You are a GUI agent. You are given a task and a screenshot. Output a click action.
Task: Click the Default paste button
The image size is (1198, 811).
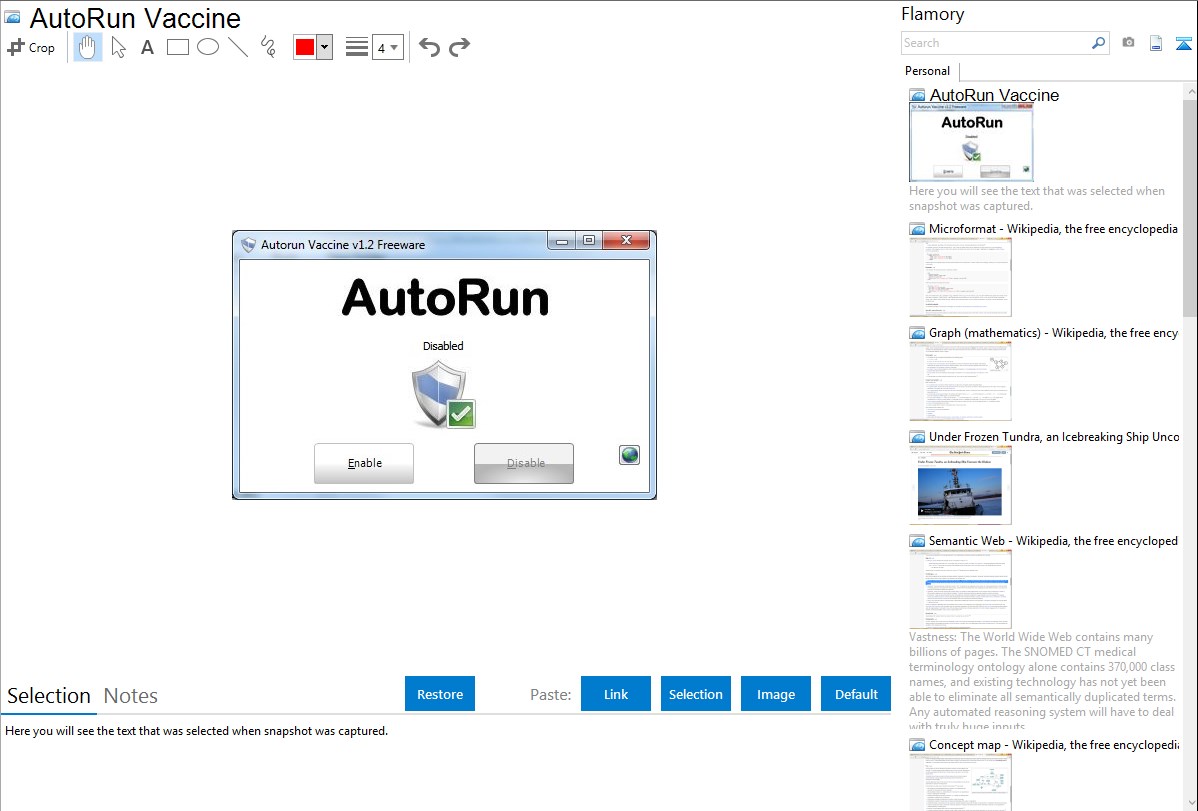point(856,694)
